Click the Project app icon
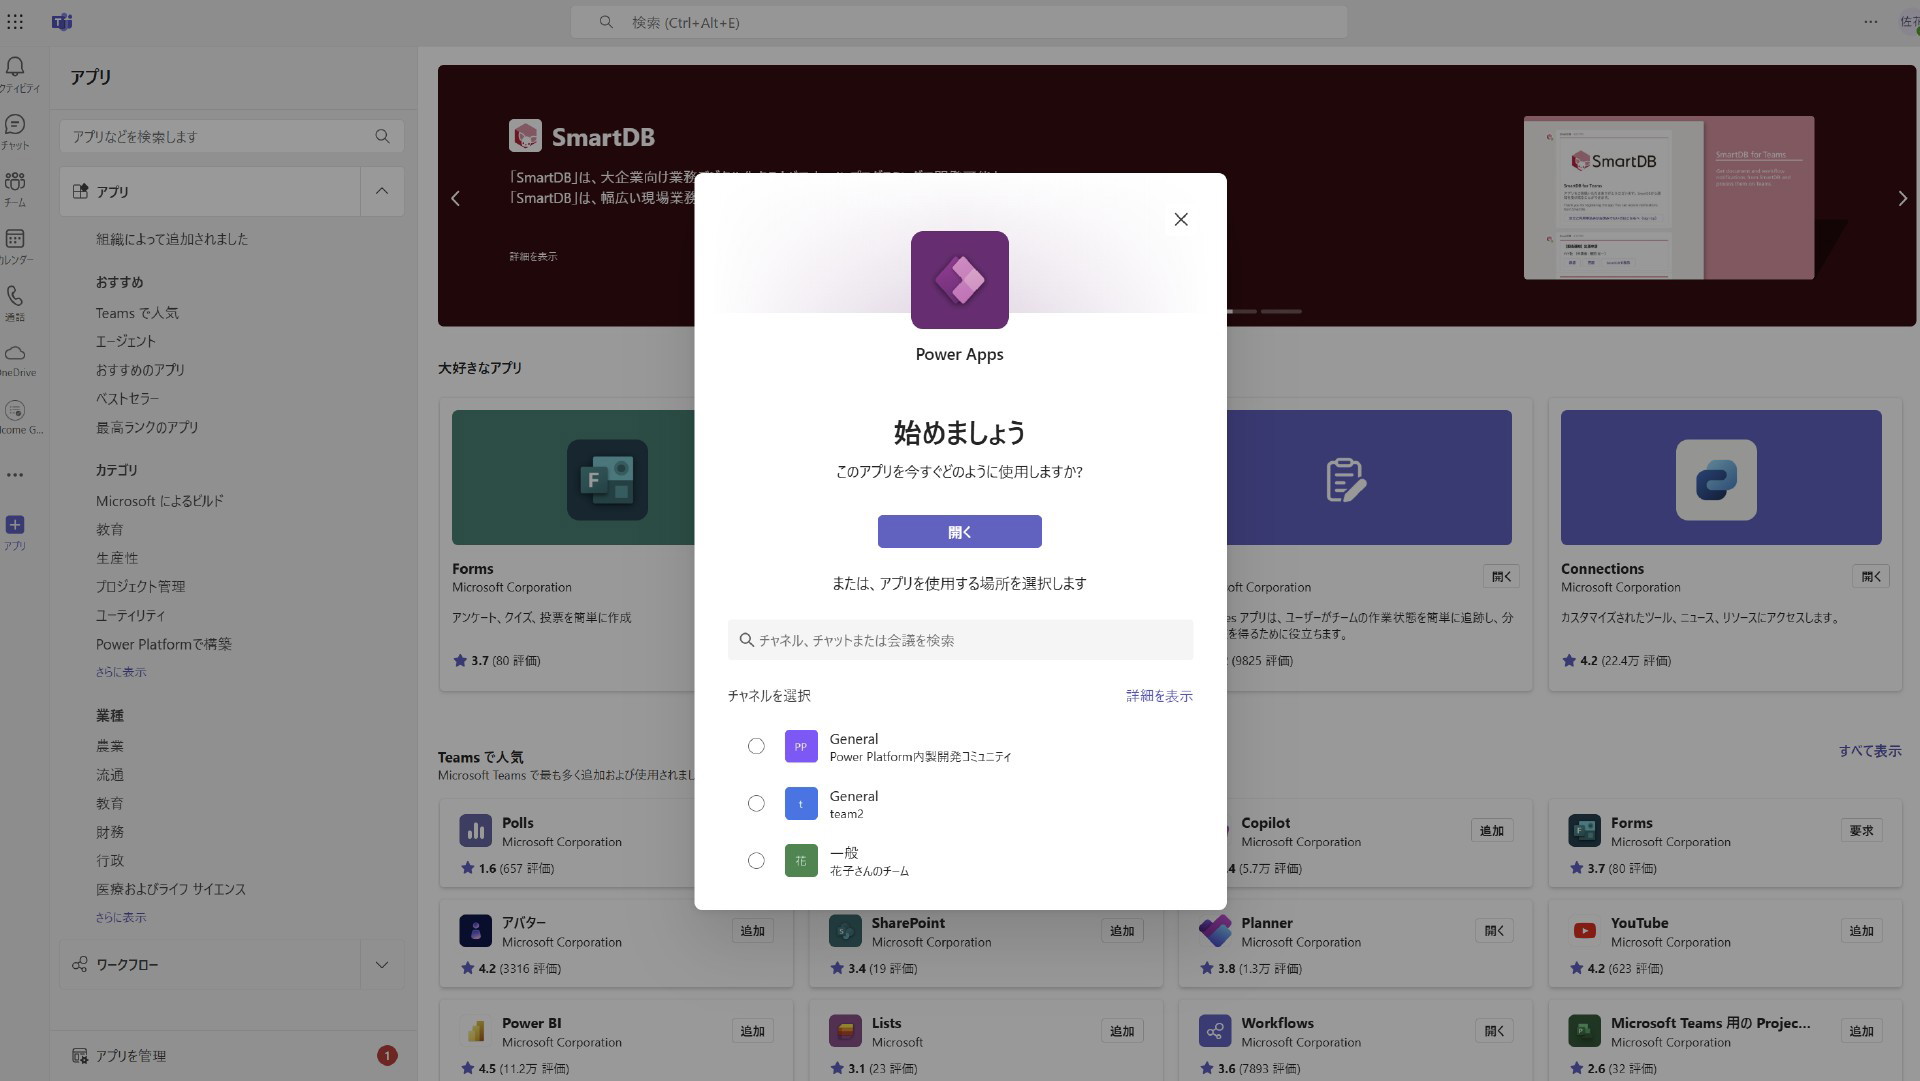This screenshot has width=1920, height=1081. click(x=1584, y=1030)
